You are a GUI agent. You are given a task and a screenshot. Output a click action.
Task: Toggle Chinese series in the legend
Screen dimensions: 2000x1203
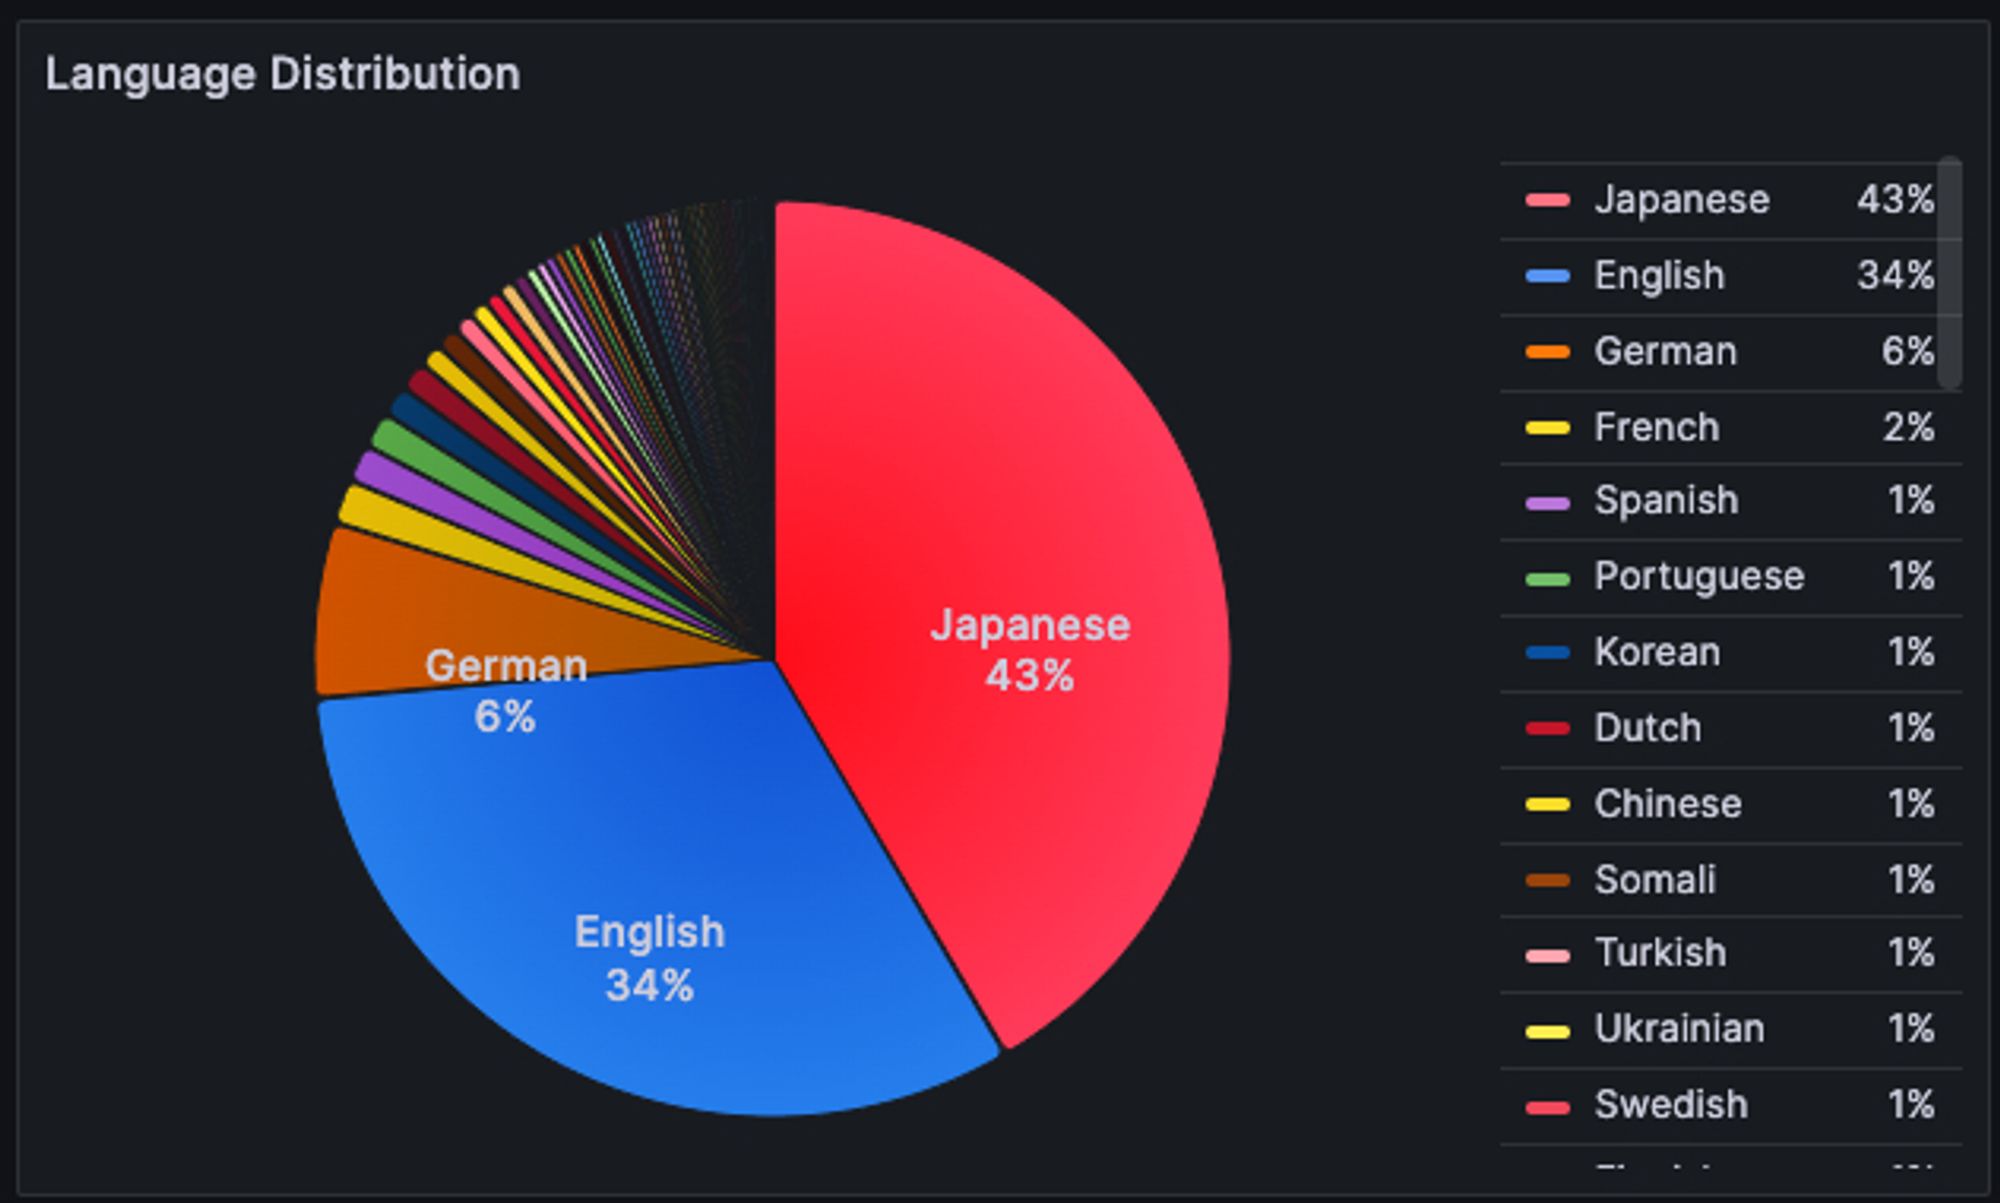pos(1667,804)
